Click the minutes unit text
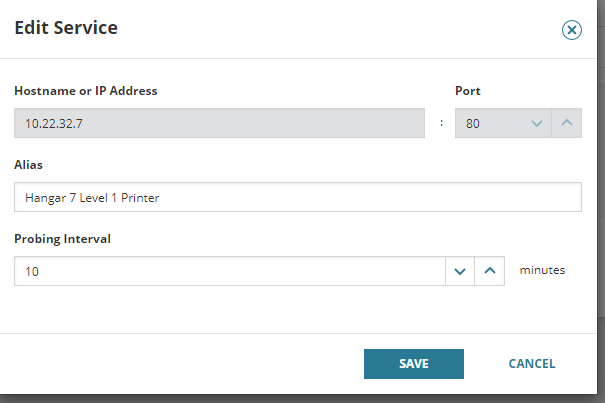 [542, 270]
